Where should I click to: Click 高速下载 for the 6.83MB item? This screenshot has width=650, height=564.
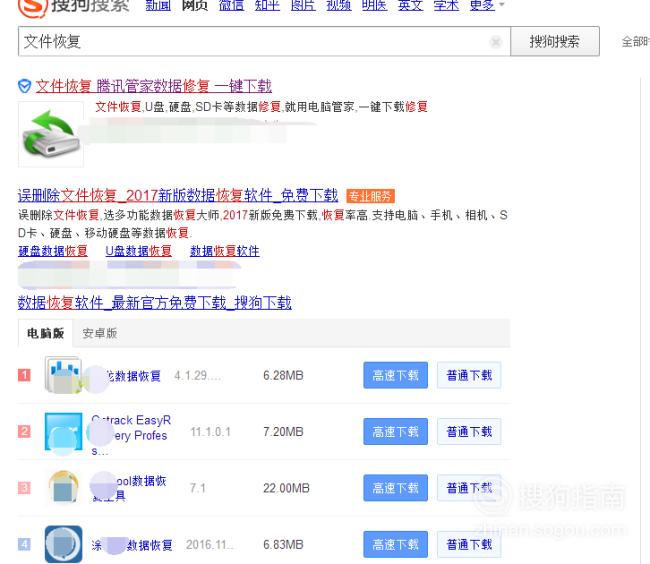[x=395, y=544]
